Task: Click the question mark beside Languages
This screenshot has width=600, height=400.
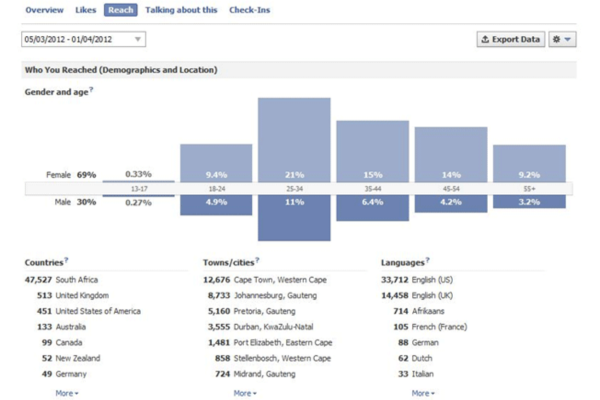Action: (427, 260)
